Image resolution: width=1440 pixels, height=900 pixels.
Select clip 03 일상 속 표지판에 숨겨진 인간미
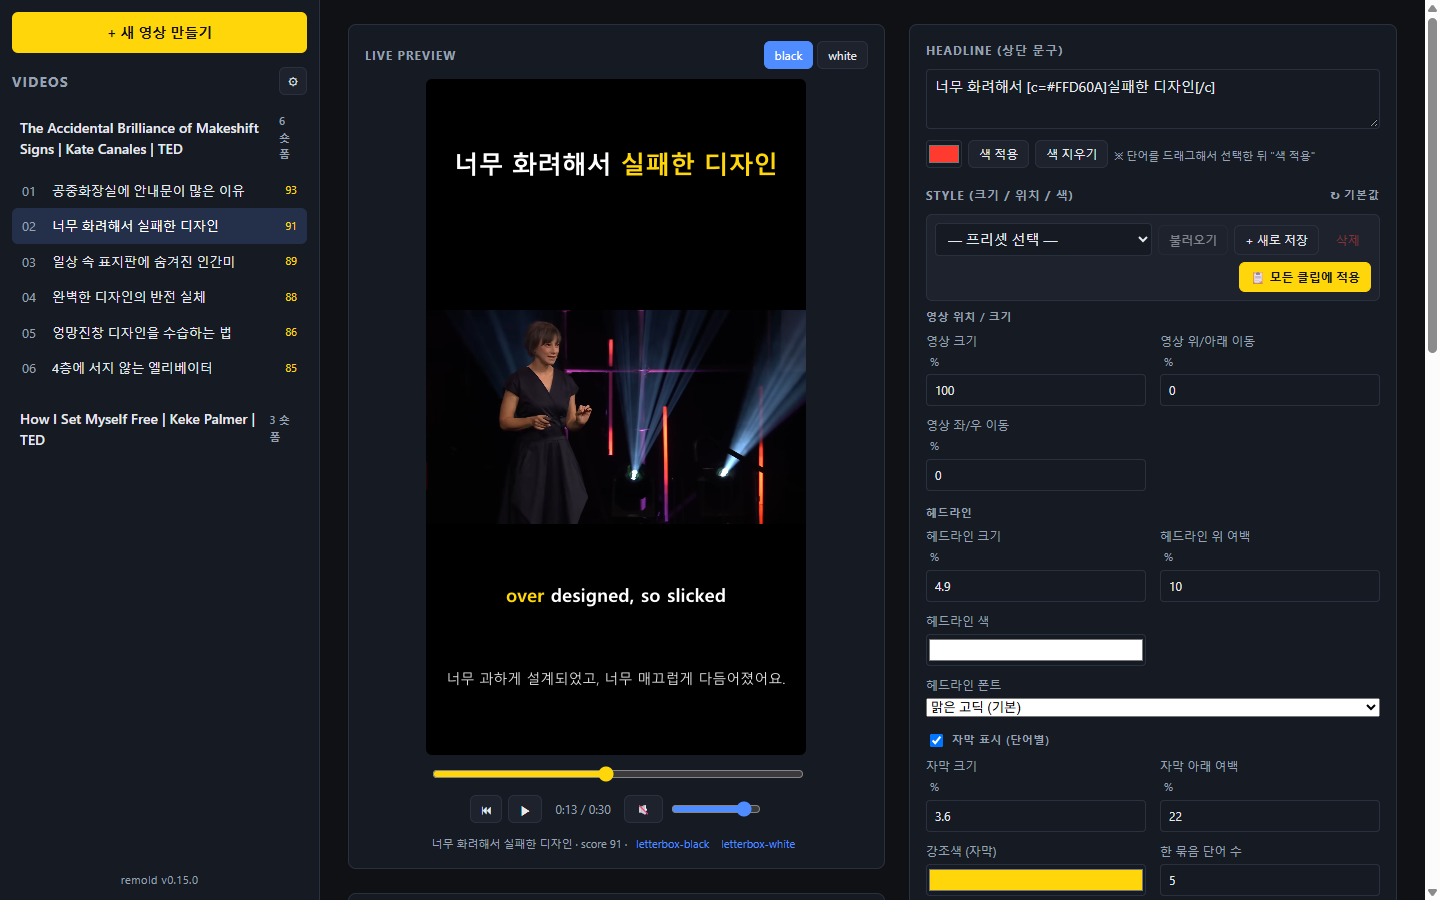point(159,262)
